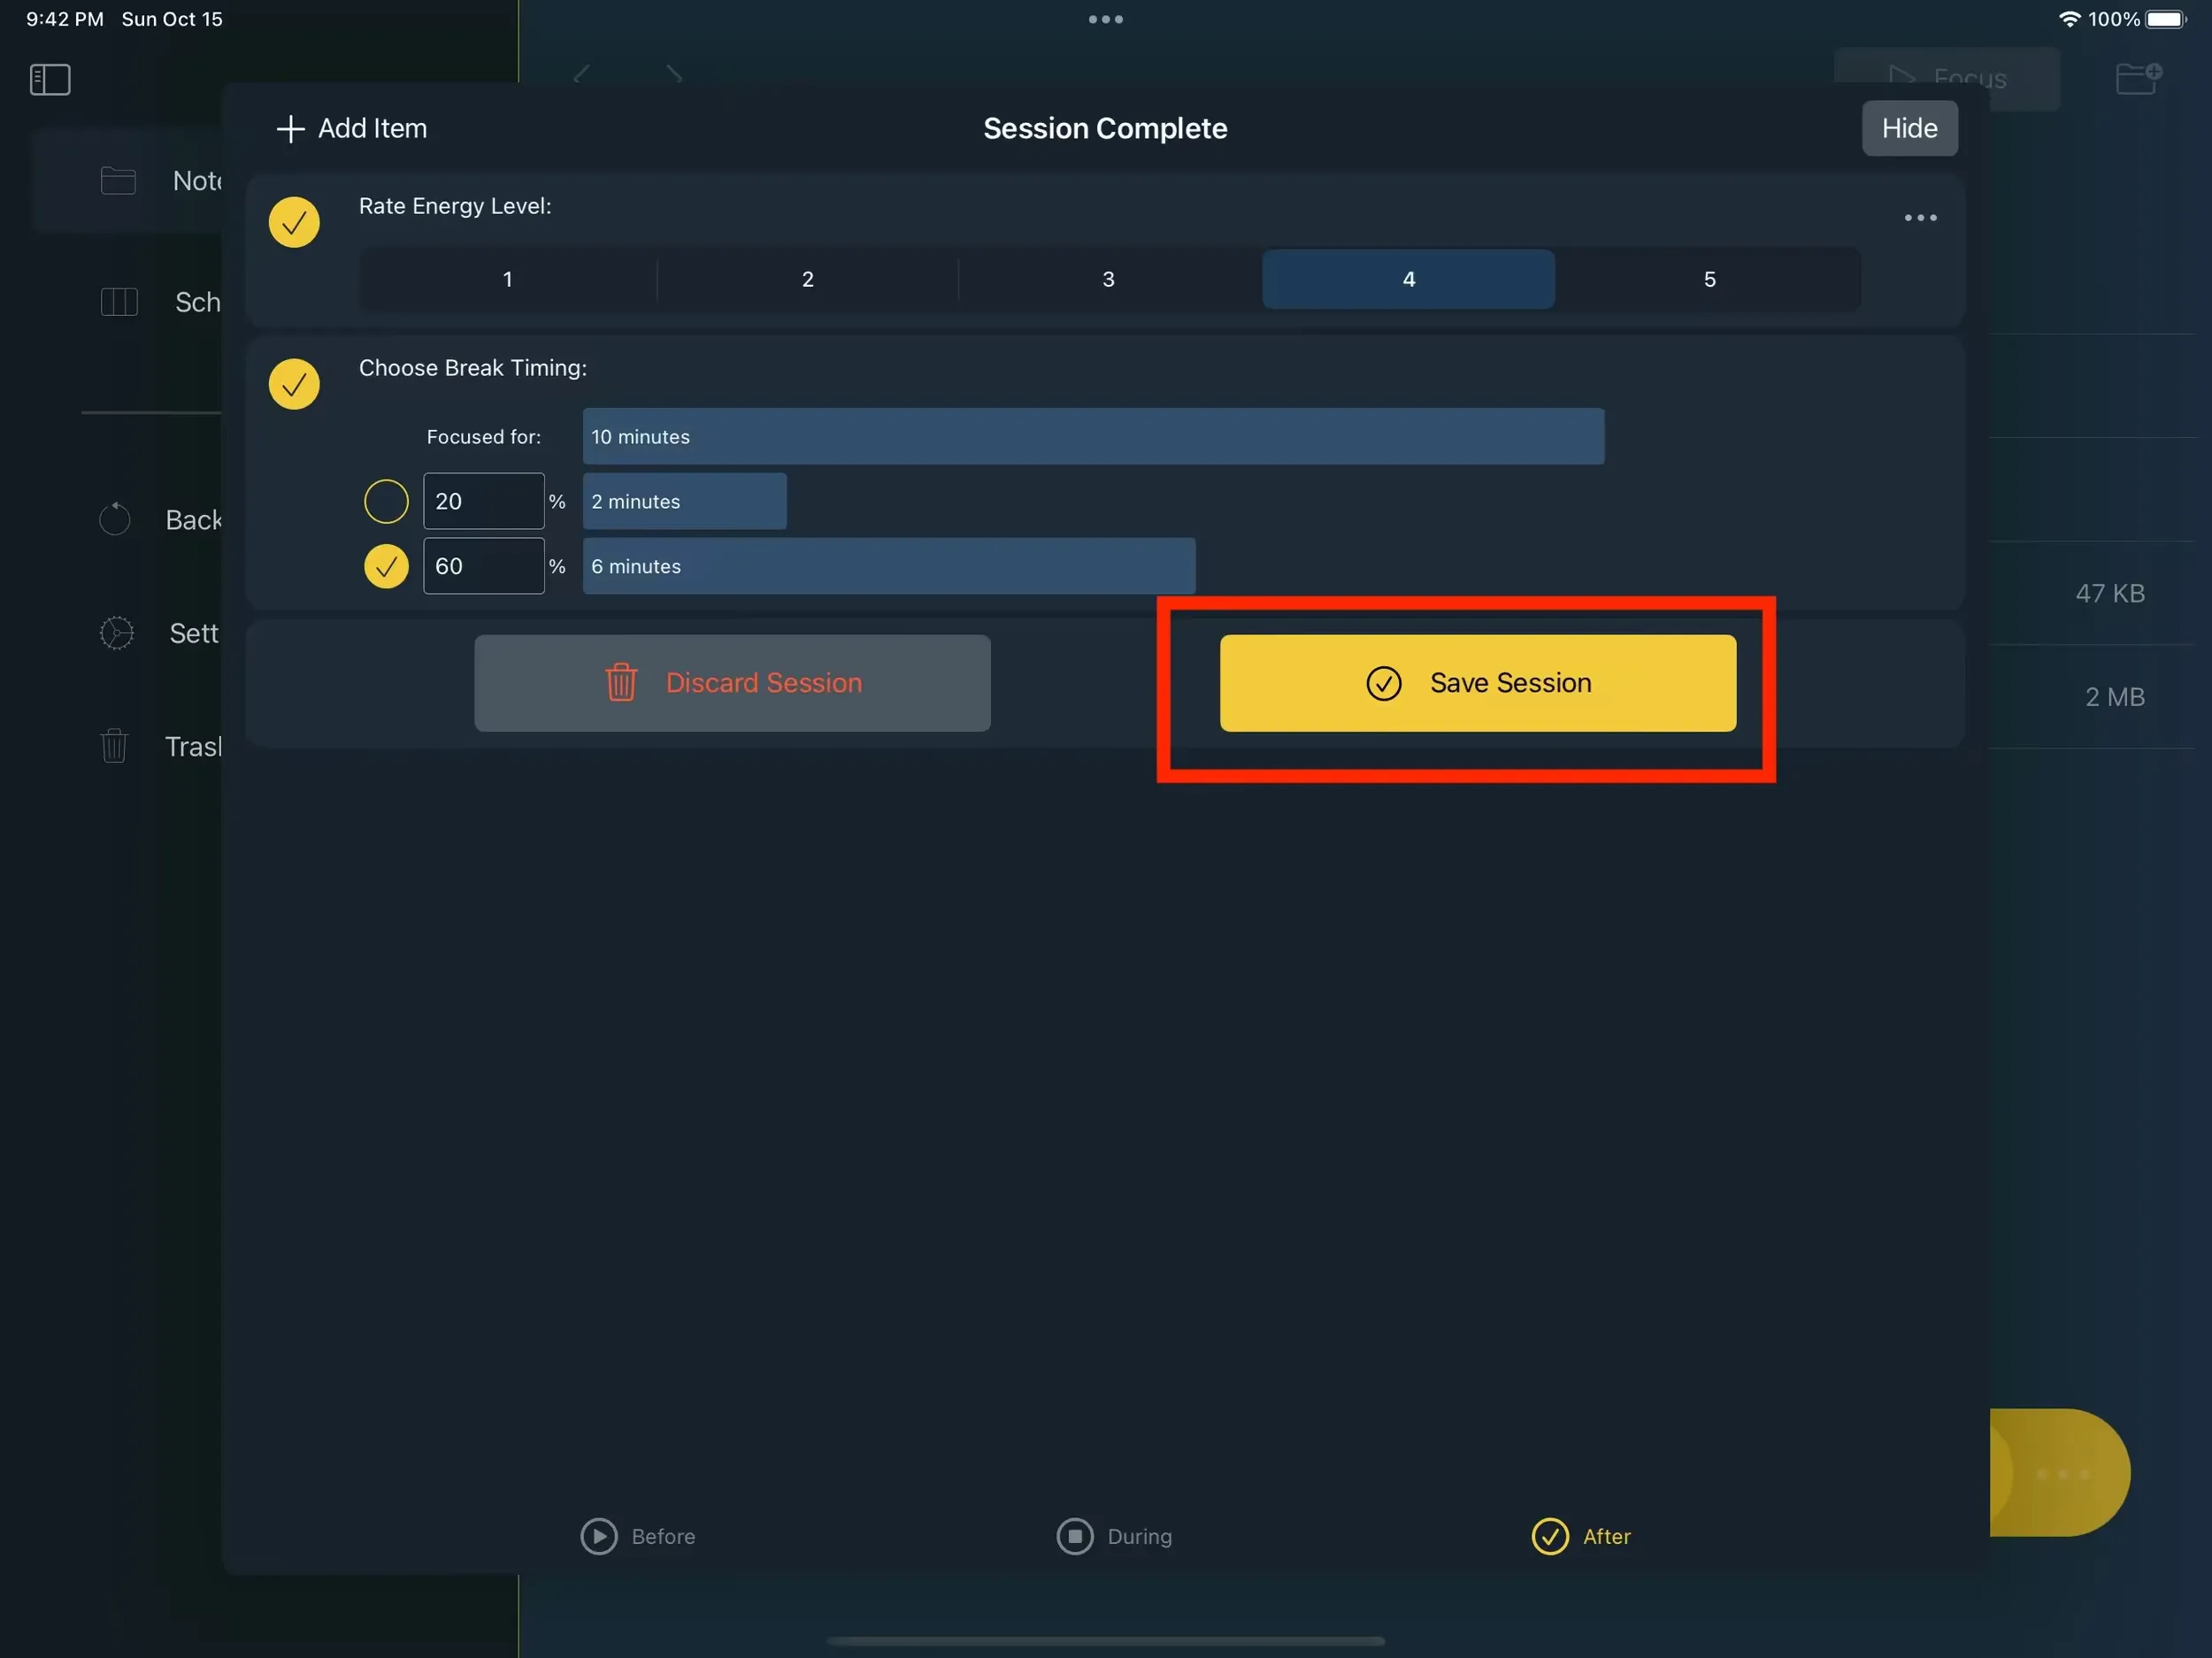Select the 20 percent break option
2212x1658 pixels.
[x=386, y=502]
